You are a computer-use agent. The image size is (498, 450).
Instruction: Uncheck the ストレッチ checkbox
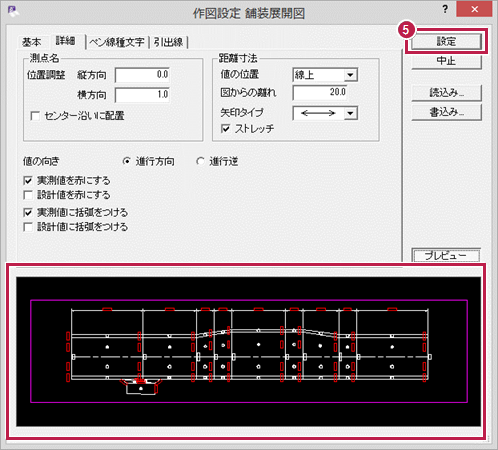click(226, 129)
